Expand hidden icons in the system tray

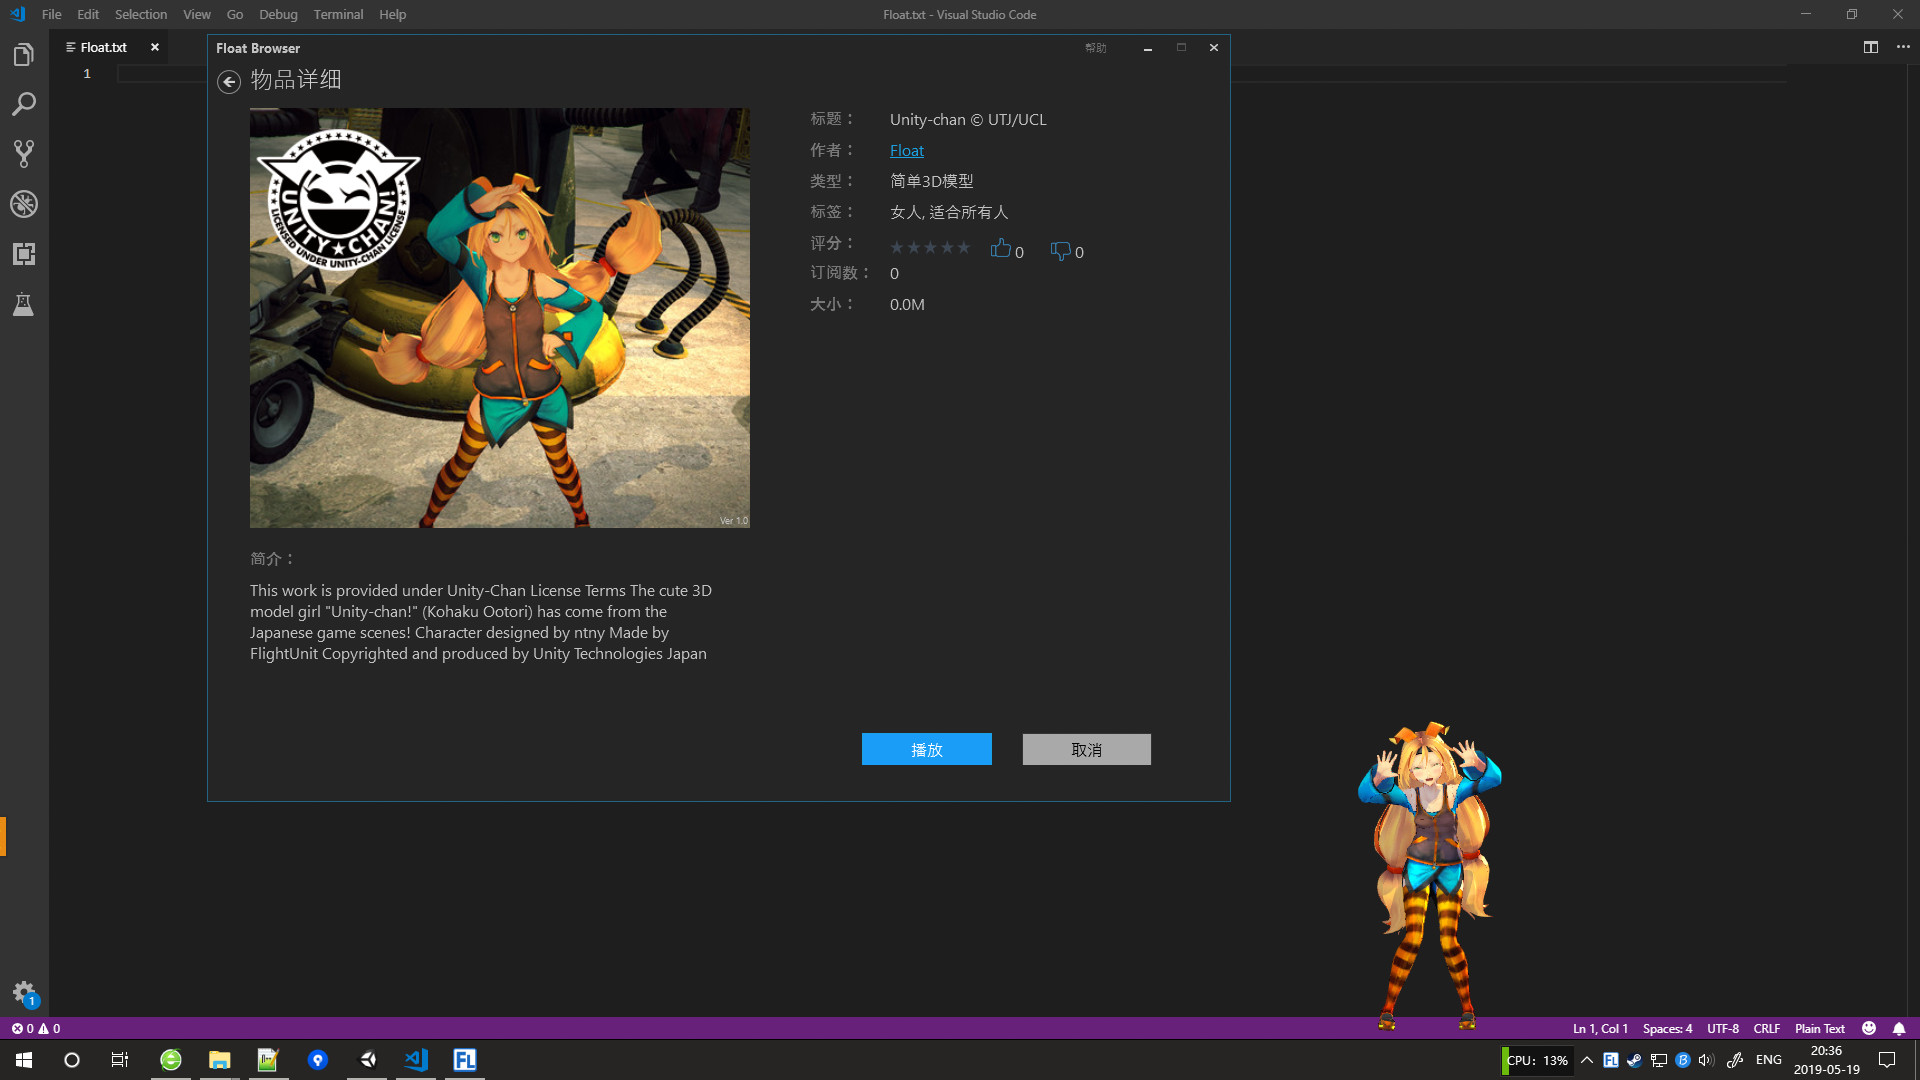coord(1586,1060)
